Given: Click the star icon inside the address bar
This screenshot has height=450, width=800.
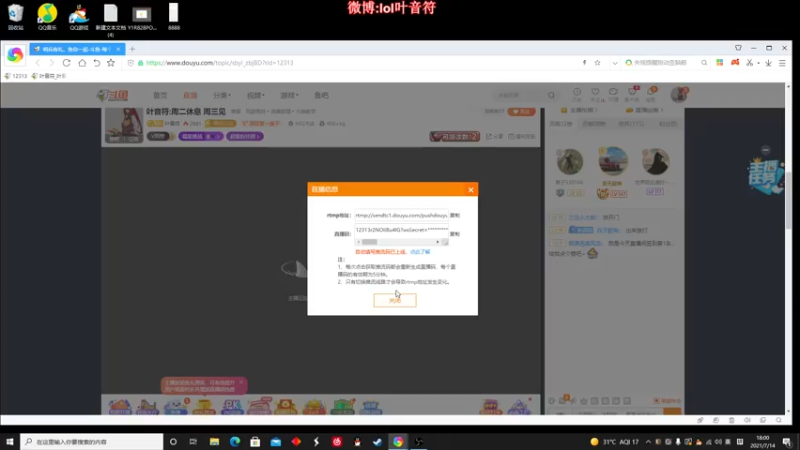Looking at the screenshot, I should click(x=597, y=63).
